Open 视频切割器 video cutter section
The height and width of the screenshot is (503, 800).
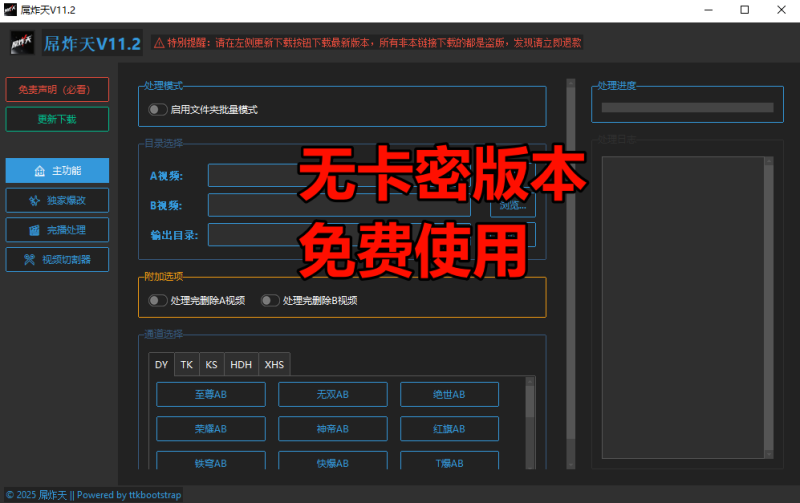[57, 259]
